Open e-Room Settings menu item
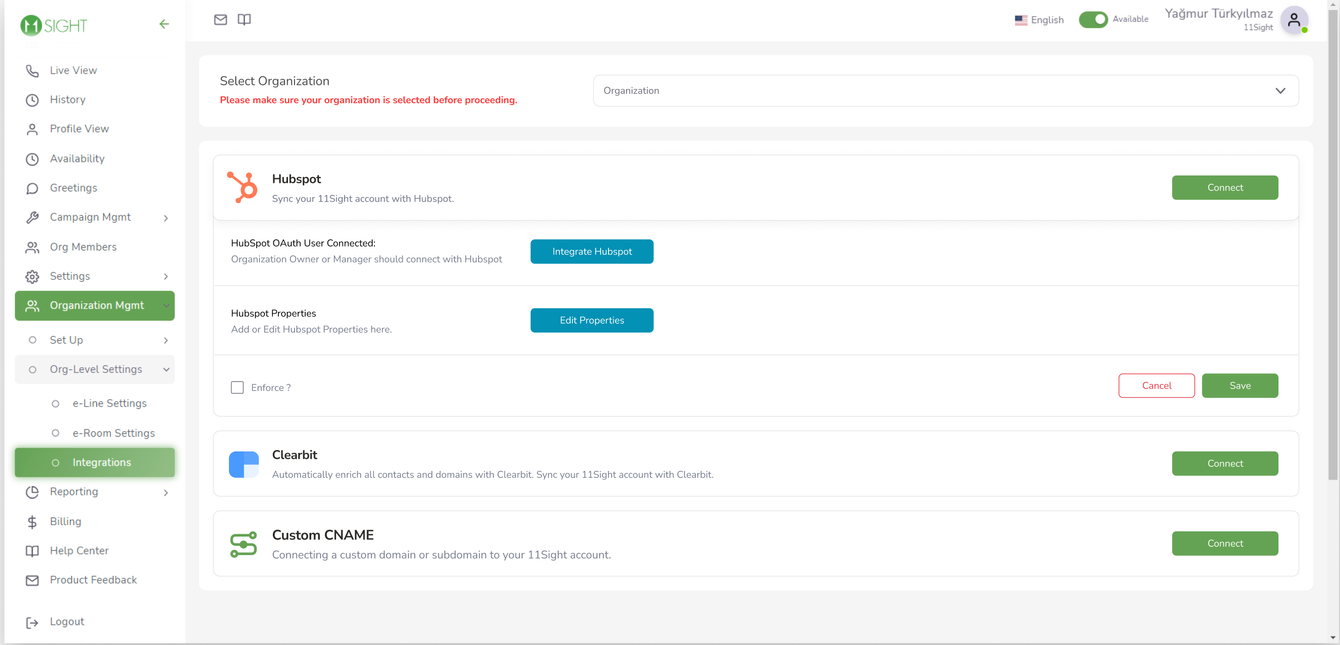Viewport: 1340px width, 645px height. [x=113, y=433]
